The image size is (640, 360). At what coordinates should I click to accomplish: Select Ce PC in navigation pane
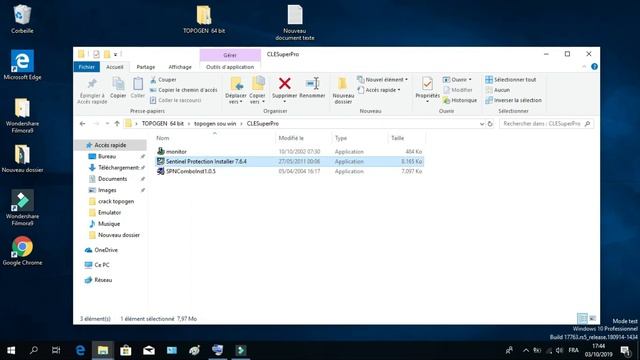(102, 265)
